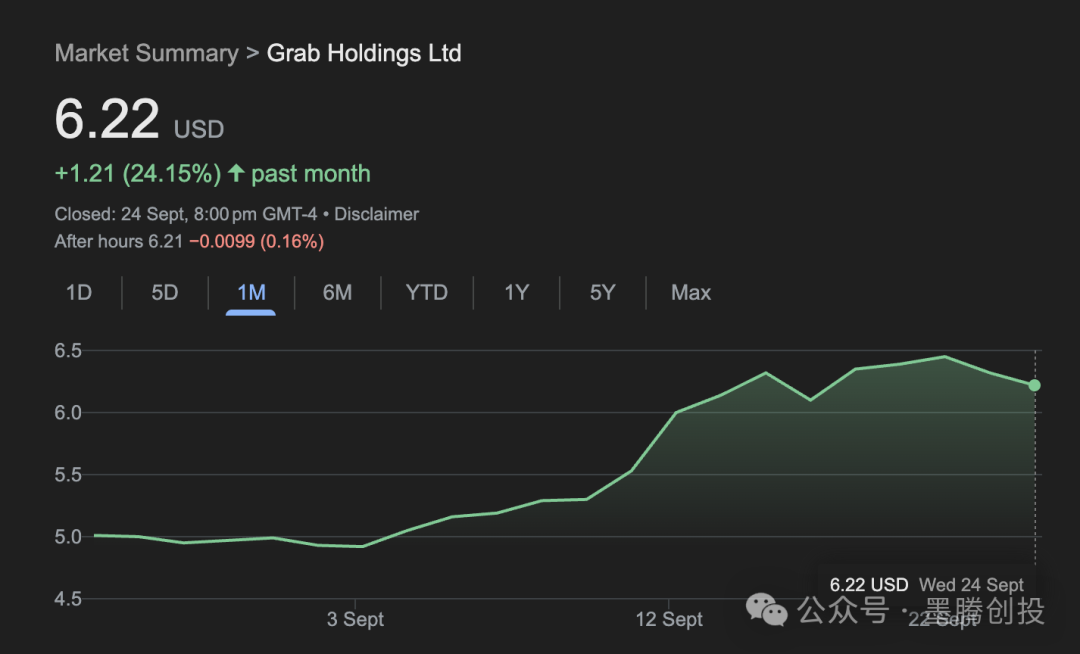Viewport: 1080px width, 654px height.
Task: Click the +1.21 (24.15%) change value
Action: [x=138, y=174]
